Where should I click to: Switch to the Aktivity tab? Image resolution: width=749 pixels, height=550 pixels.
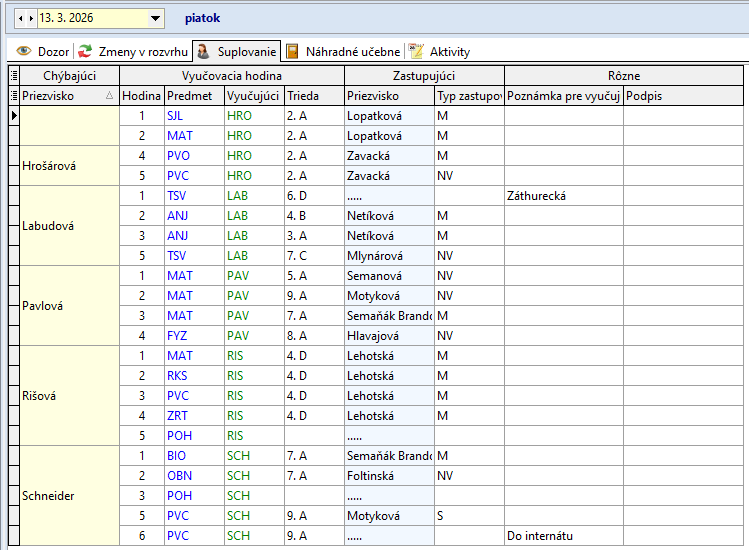click(x=449, y=51)
